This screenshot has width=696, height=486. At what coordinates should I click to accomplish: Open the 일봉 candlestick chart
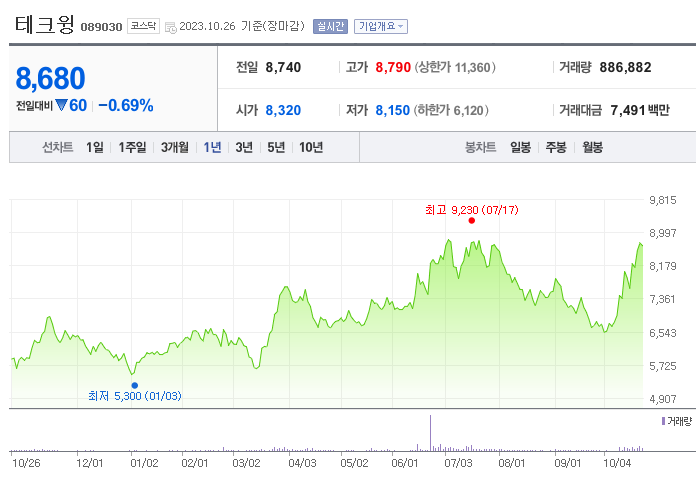click(x=520, y=147)
